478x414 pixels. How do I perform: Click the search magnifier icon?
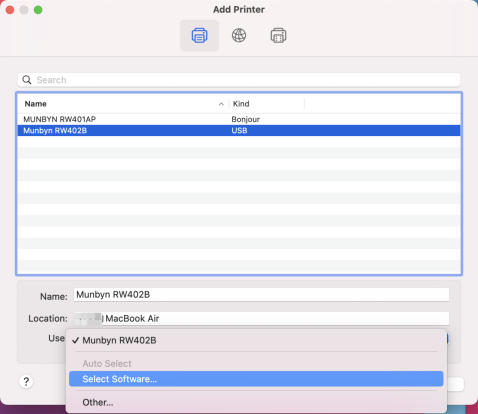click(27, 80)
